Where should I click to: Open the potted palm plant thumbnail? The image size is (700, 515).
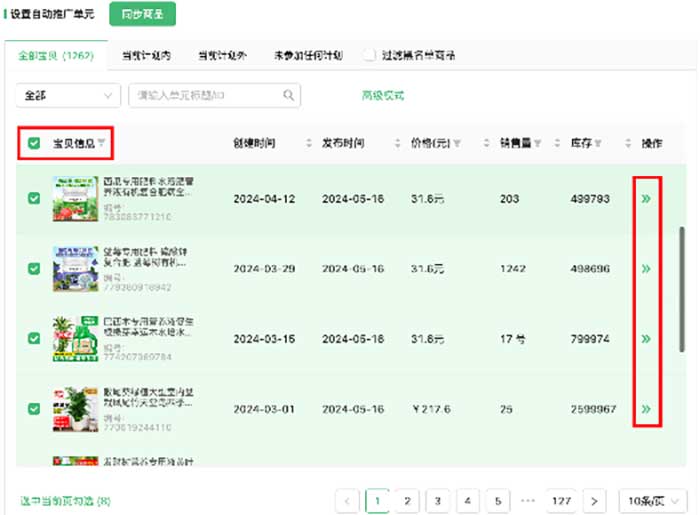coord(75,409)
